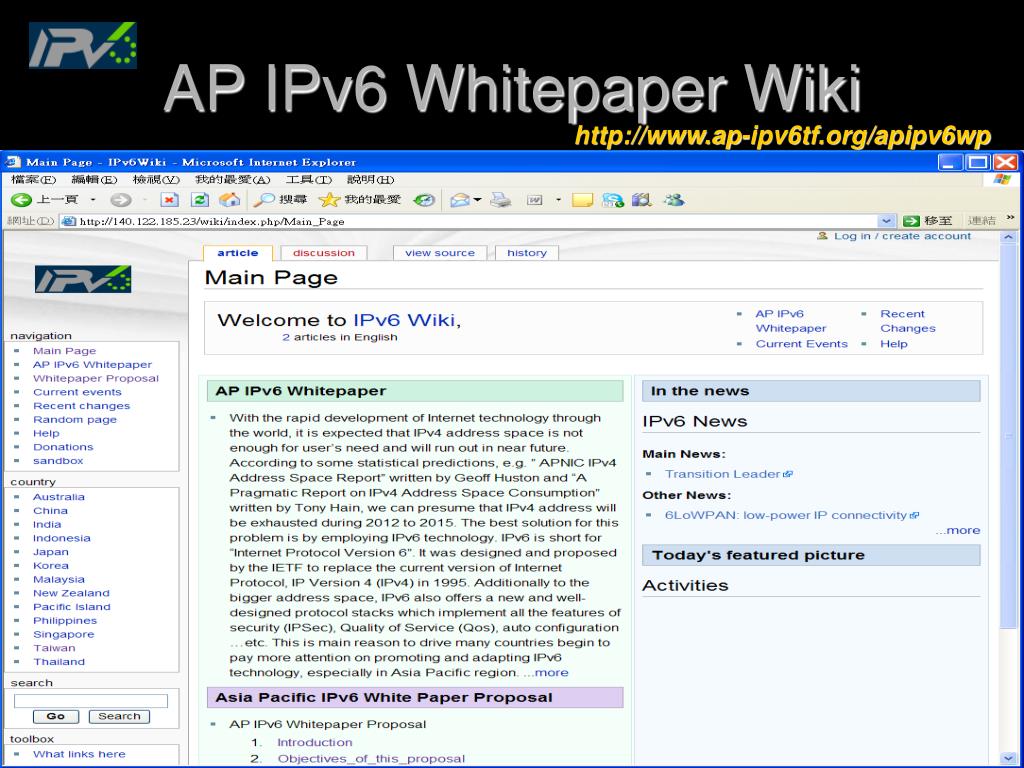1024x768 pixels.
Task: Open the Introduction proposal section link
Action: pos(315,743)
